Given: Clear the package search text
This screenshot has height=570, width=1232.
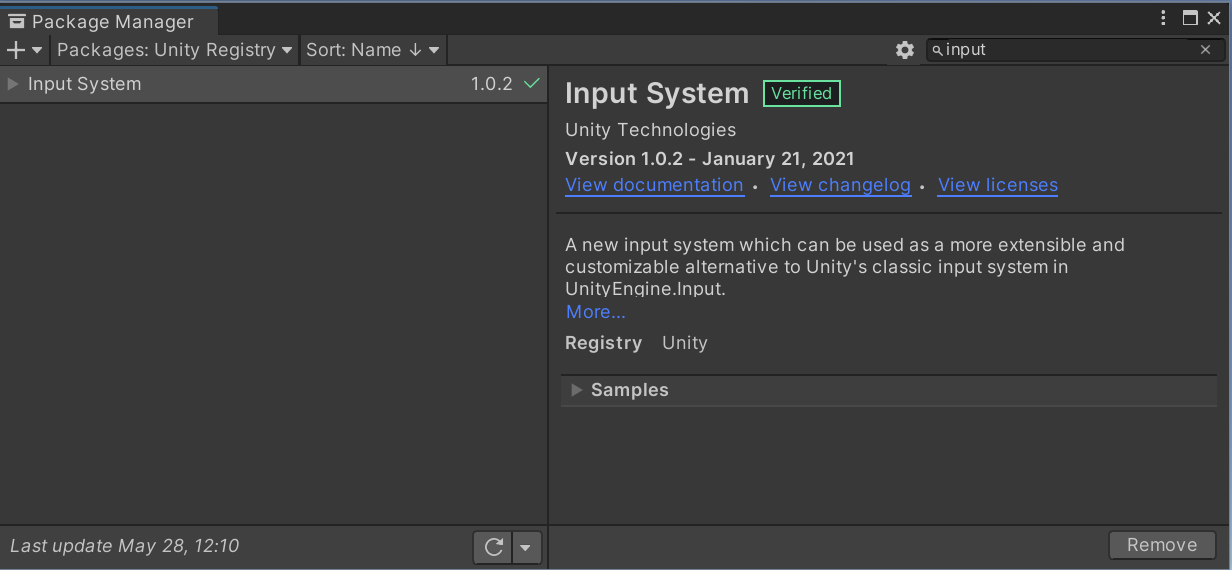Looking at the screenshot, I should [1206, 50].
